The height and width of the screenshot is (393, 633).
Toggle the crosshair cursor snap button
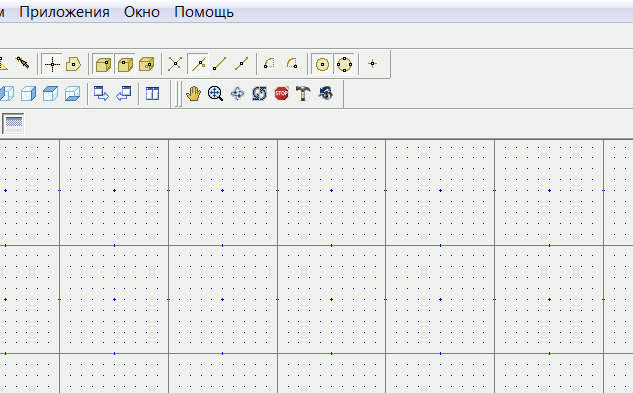pyautogui.click(x=52, y=64)
